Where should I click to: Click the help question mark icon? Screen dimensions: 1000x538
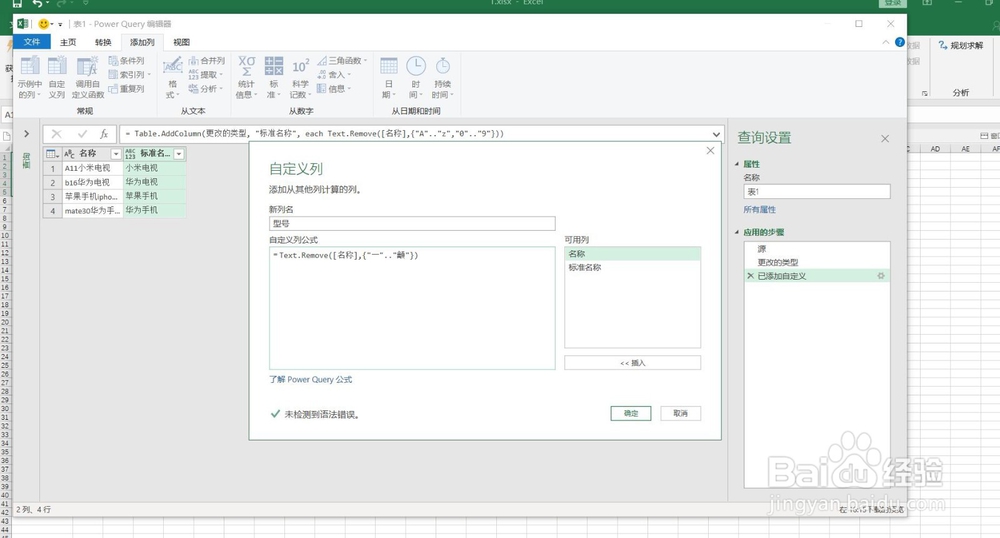tap(899, 42)
